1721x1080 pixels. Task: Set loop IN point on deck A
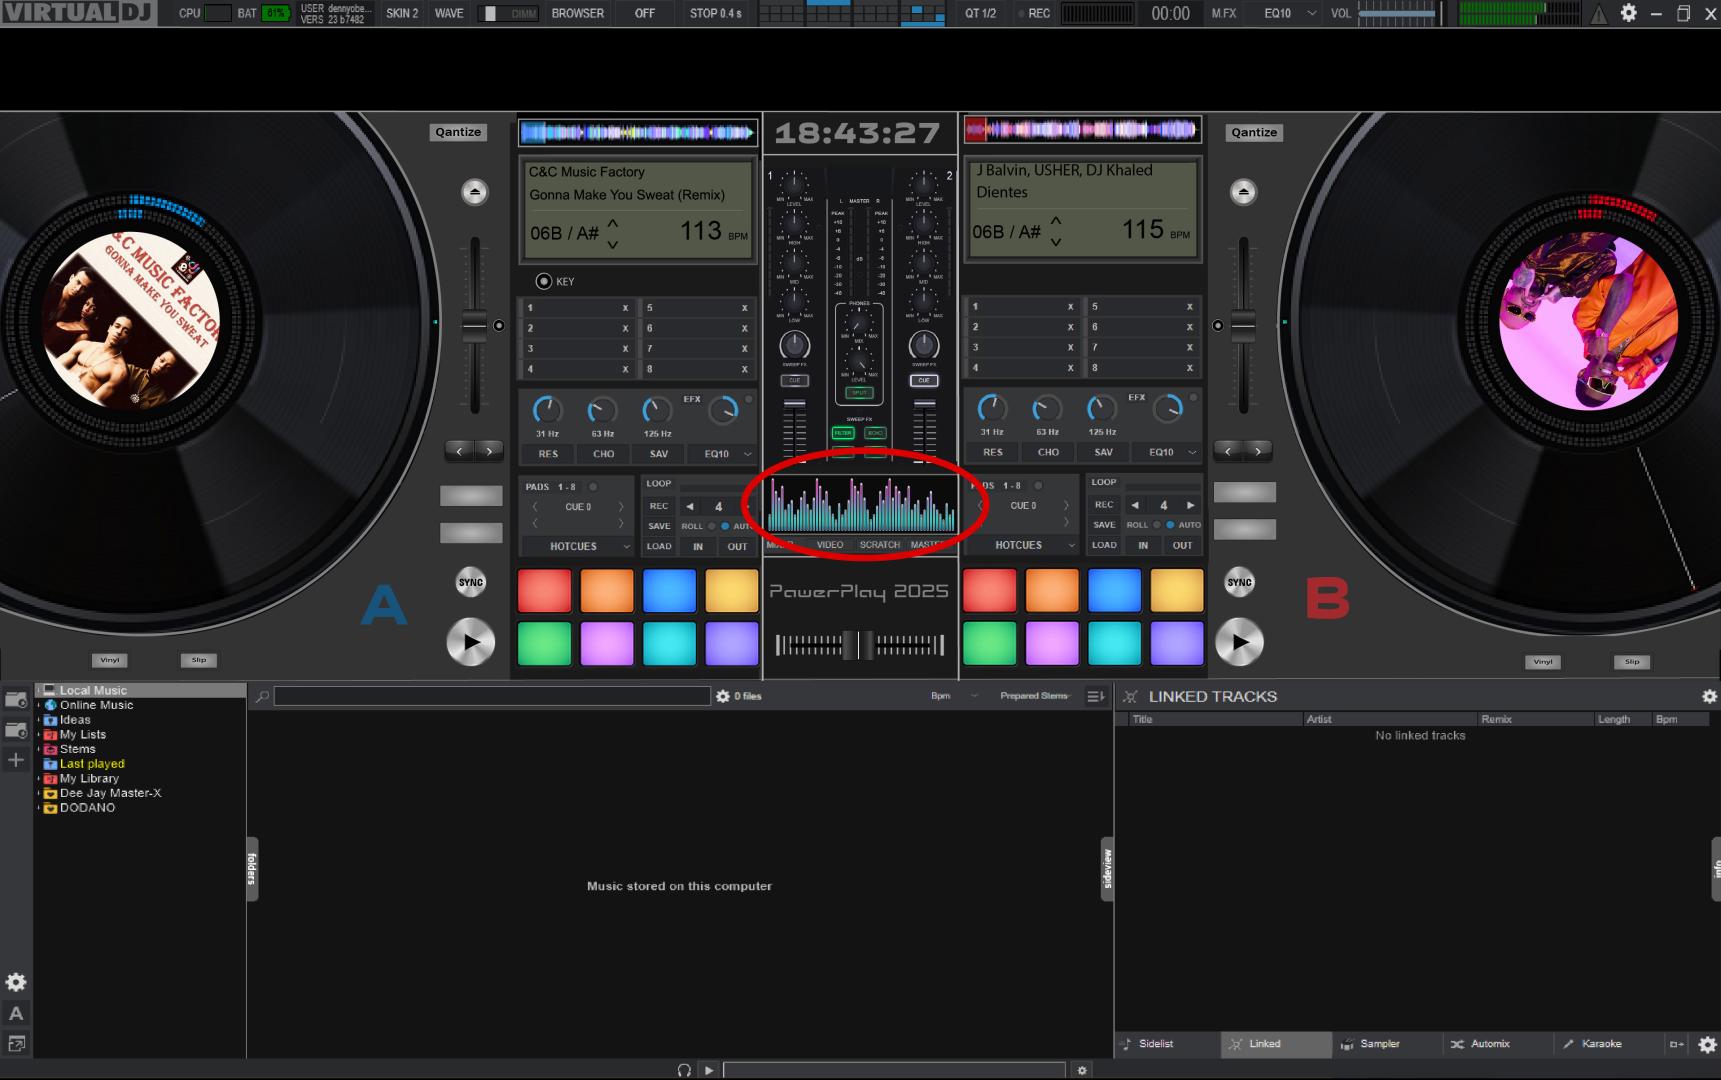[x=698, y=547]
